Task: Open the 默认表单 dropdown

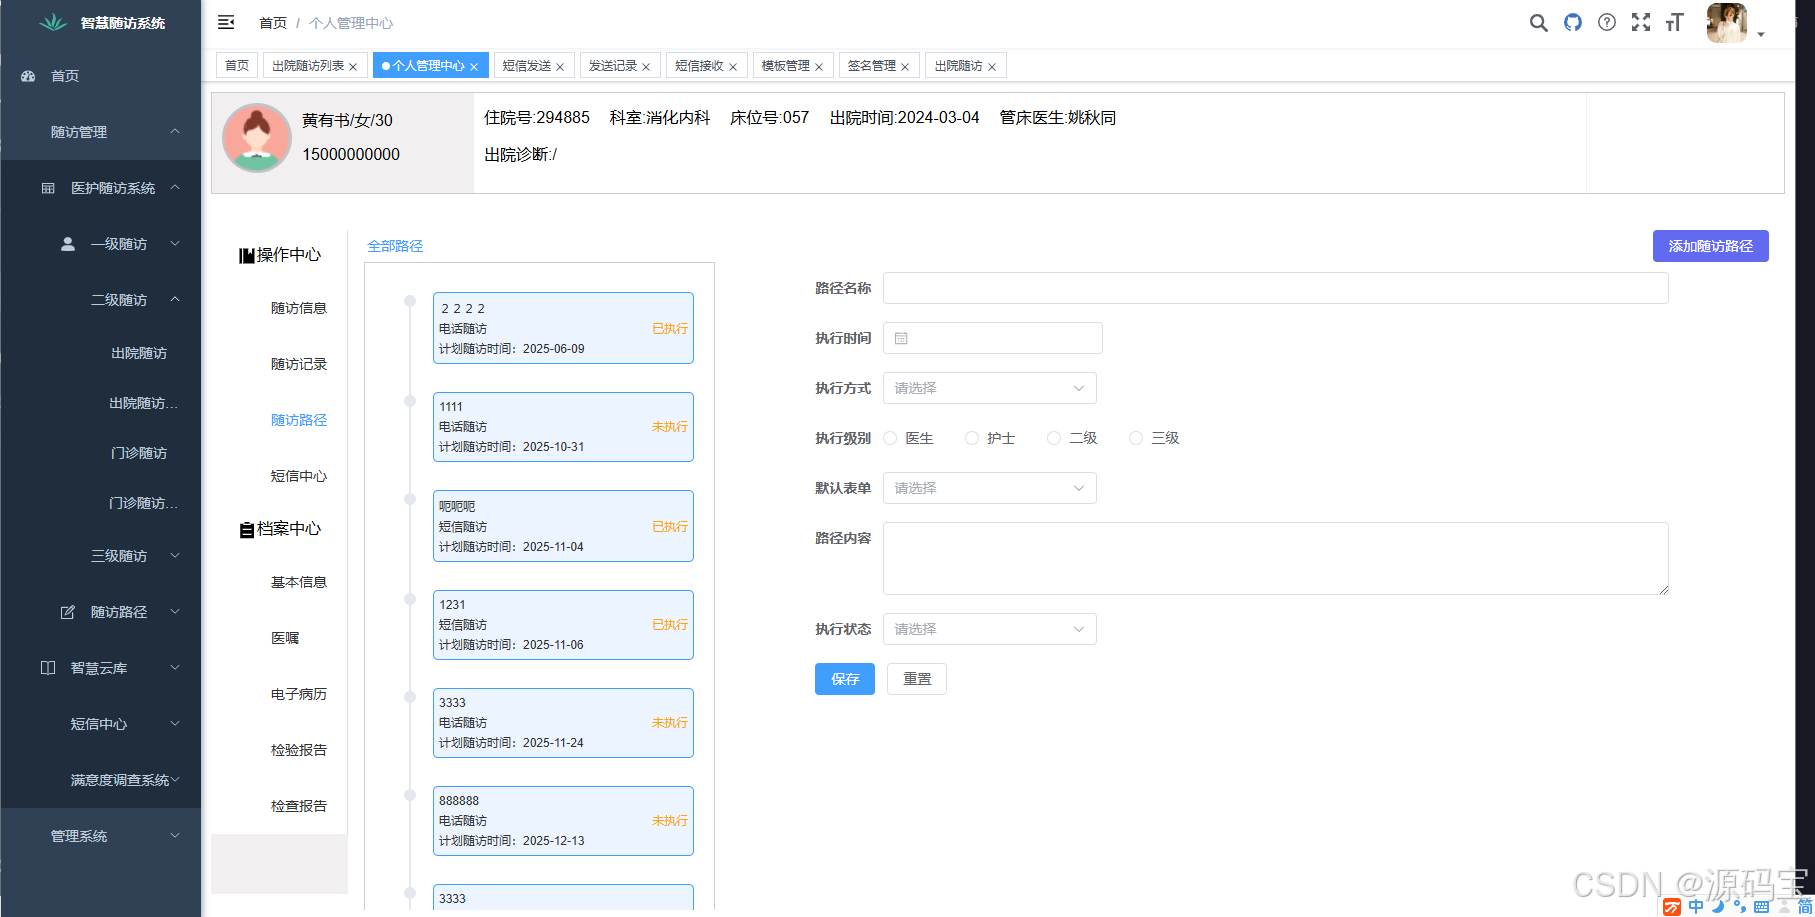Action: [x=990, y=488]
